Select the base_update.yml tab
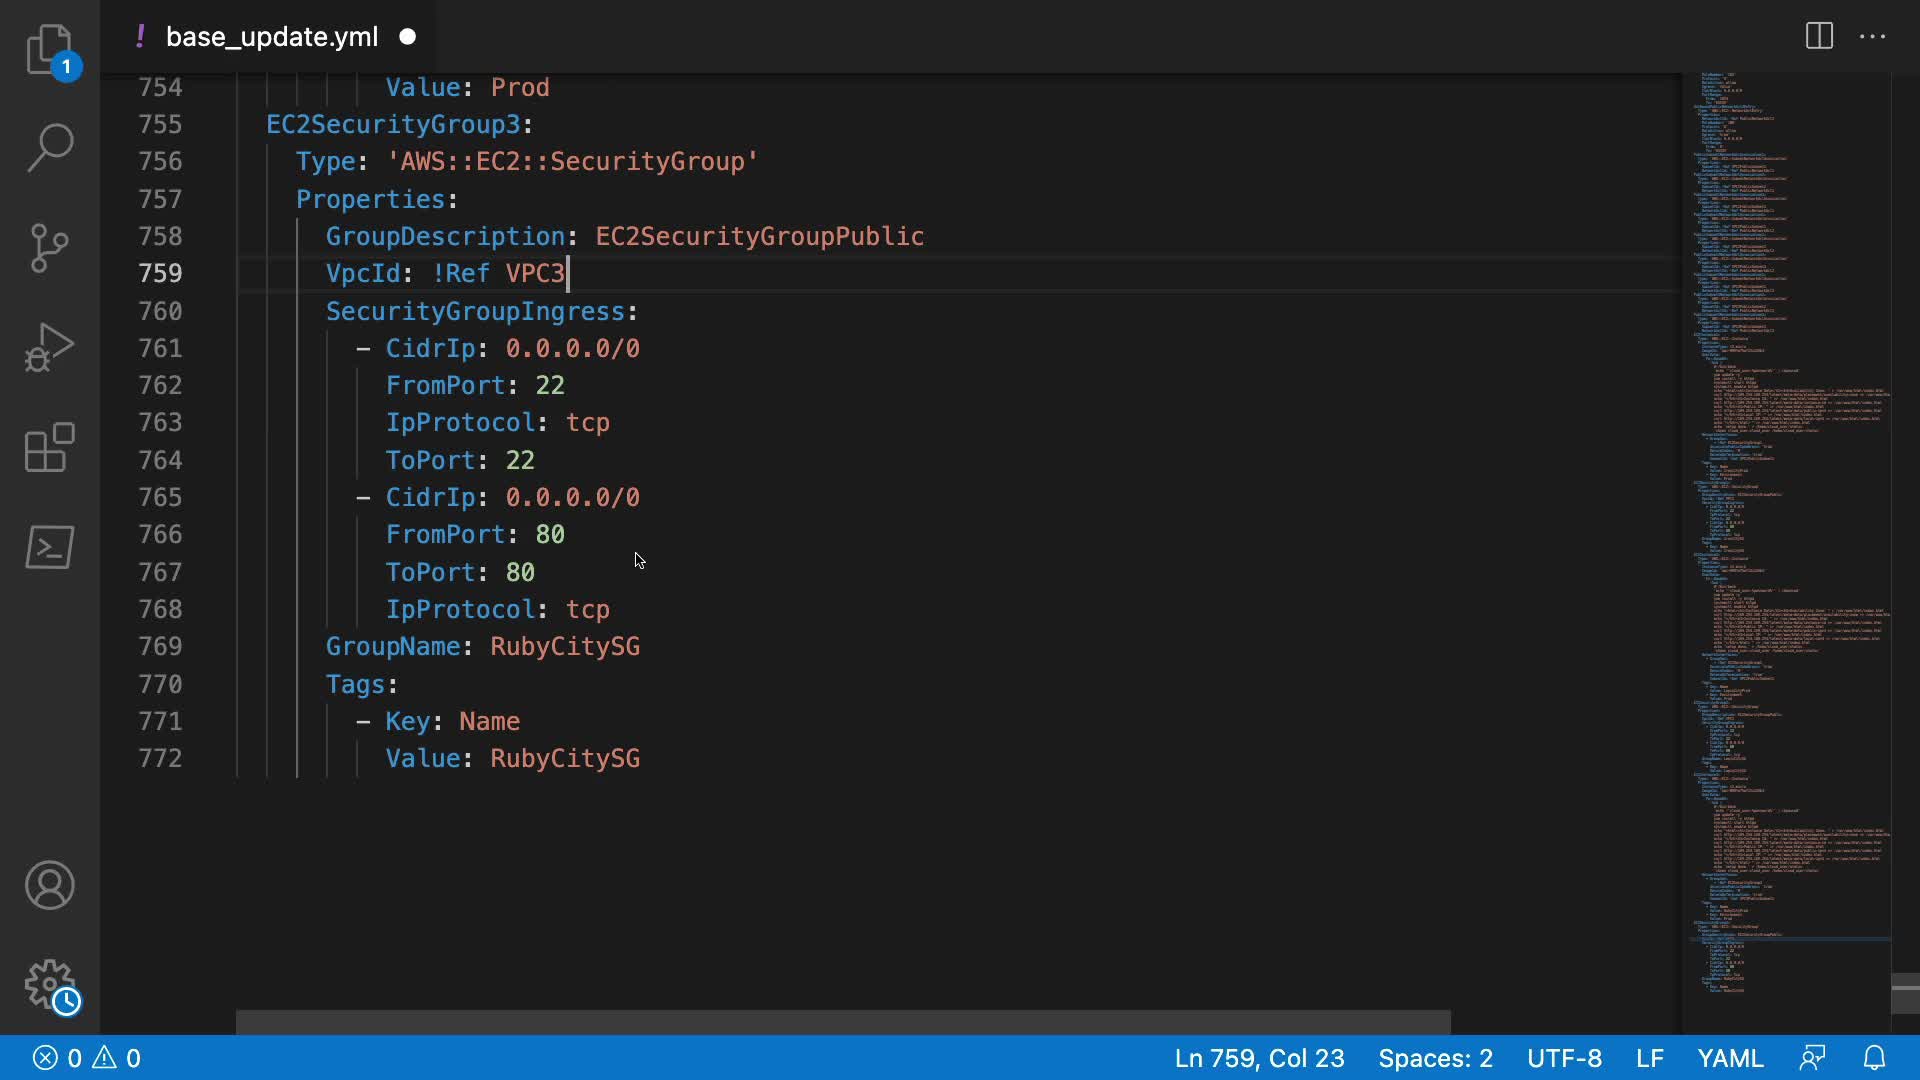Screen dimensions: 1920x1080 coord(271,37)
